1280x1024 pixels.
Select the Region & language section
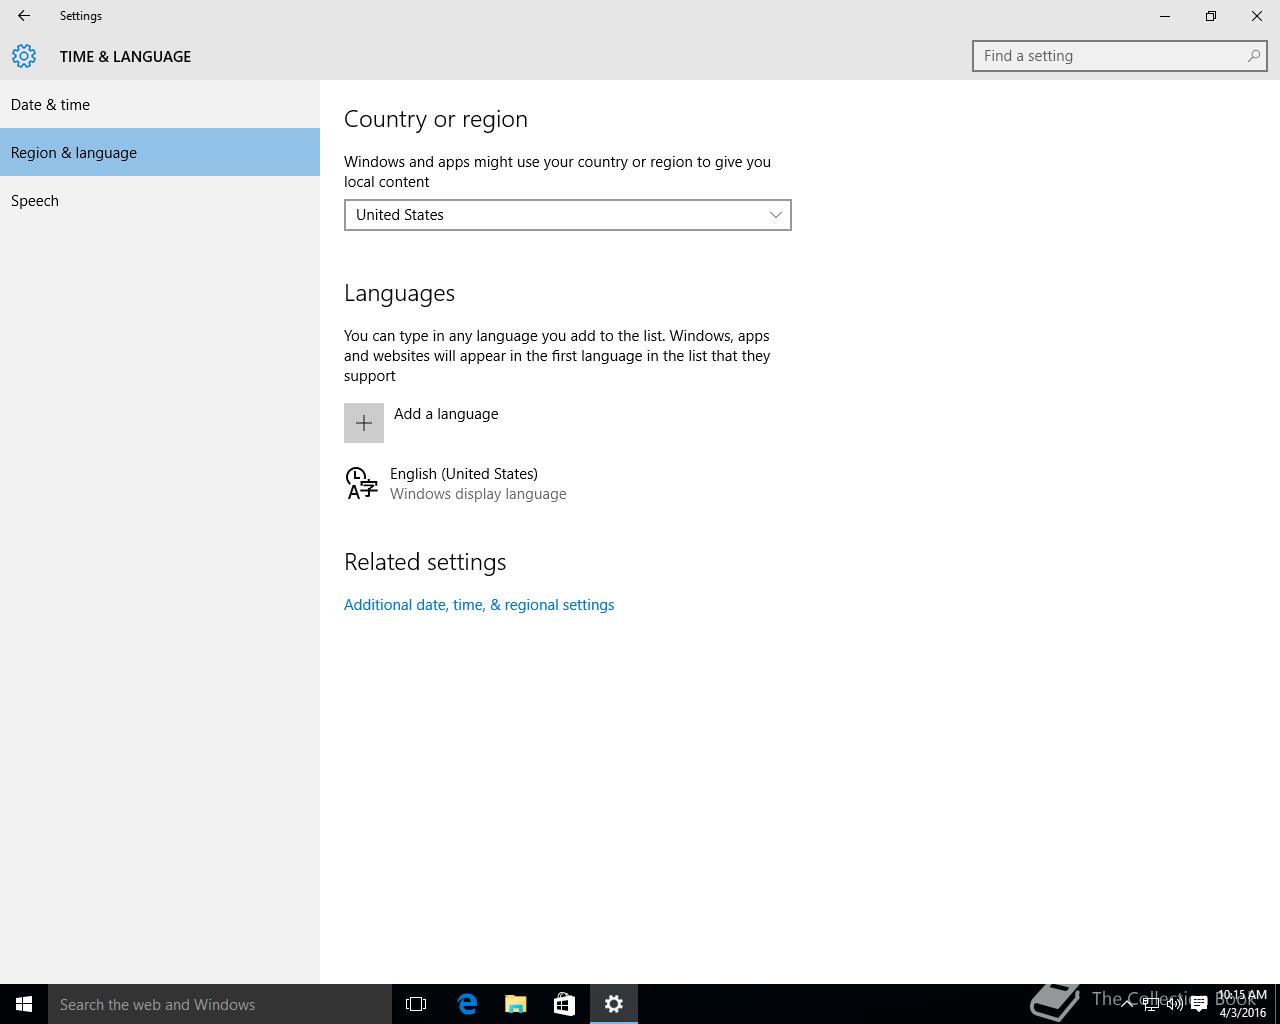pos(74,153)
